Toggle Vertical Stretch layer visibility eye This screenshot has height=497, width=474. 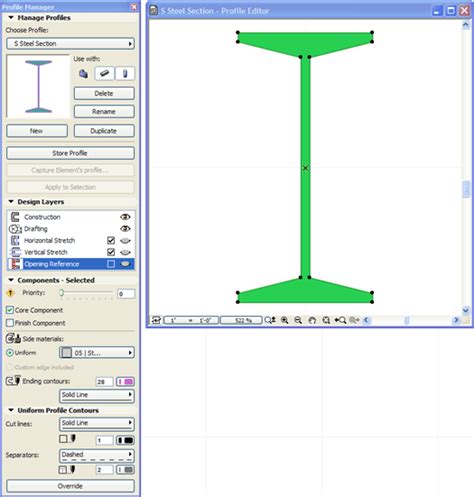coord(125,252)
